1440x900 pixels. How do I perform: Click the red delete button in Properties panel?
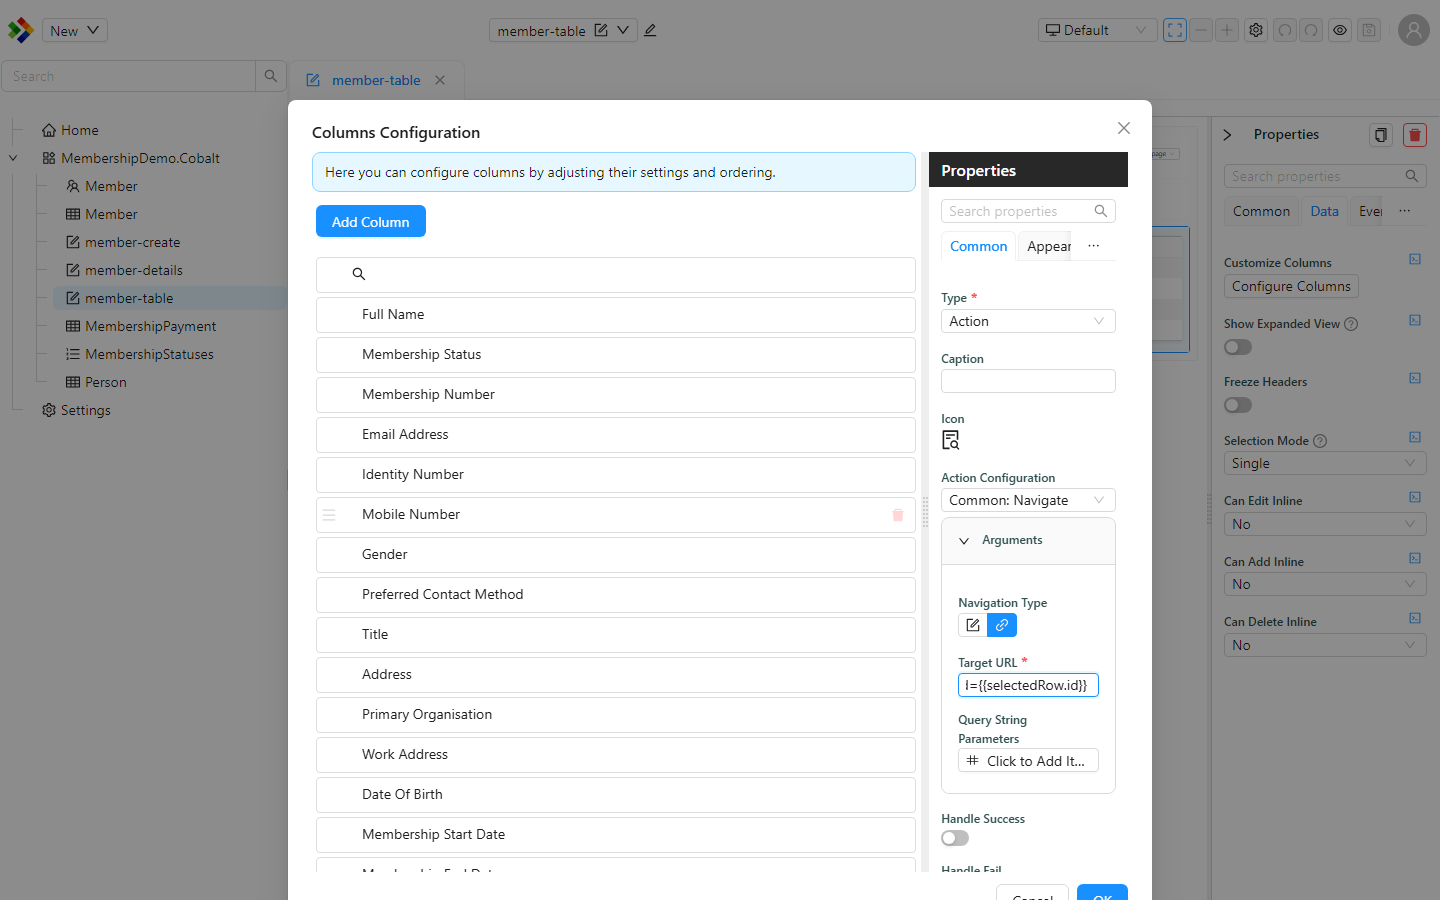coord(1414,135)
